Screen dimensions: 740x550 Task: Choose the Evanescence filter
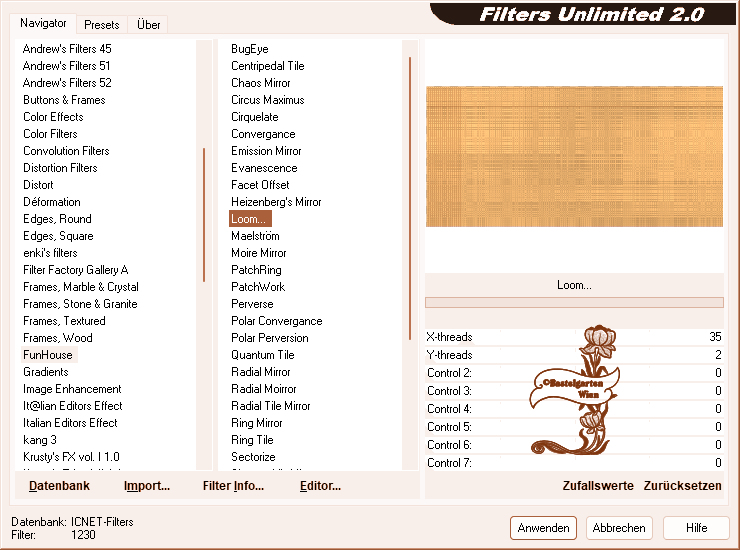tap(264, 168)
